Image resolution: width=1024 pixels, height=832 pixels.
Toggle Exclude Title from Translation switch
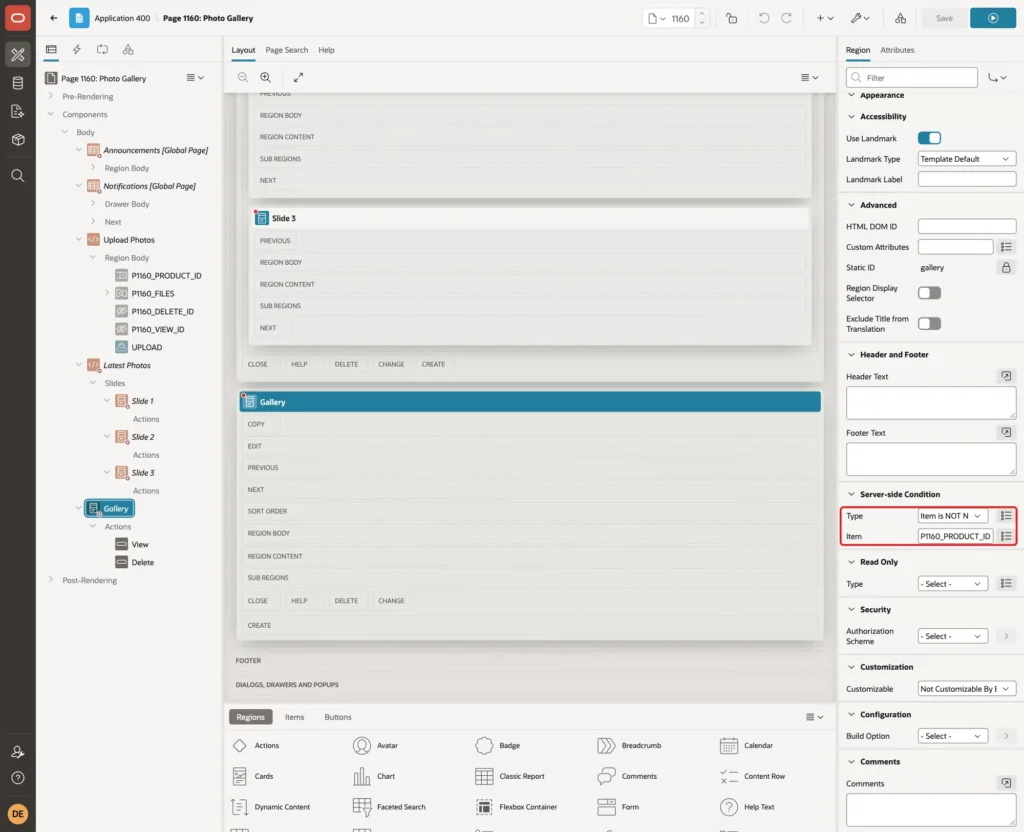coord(929,323)
